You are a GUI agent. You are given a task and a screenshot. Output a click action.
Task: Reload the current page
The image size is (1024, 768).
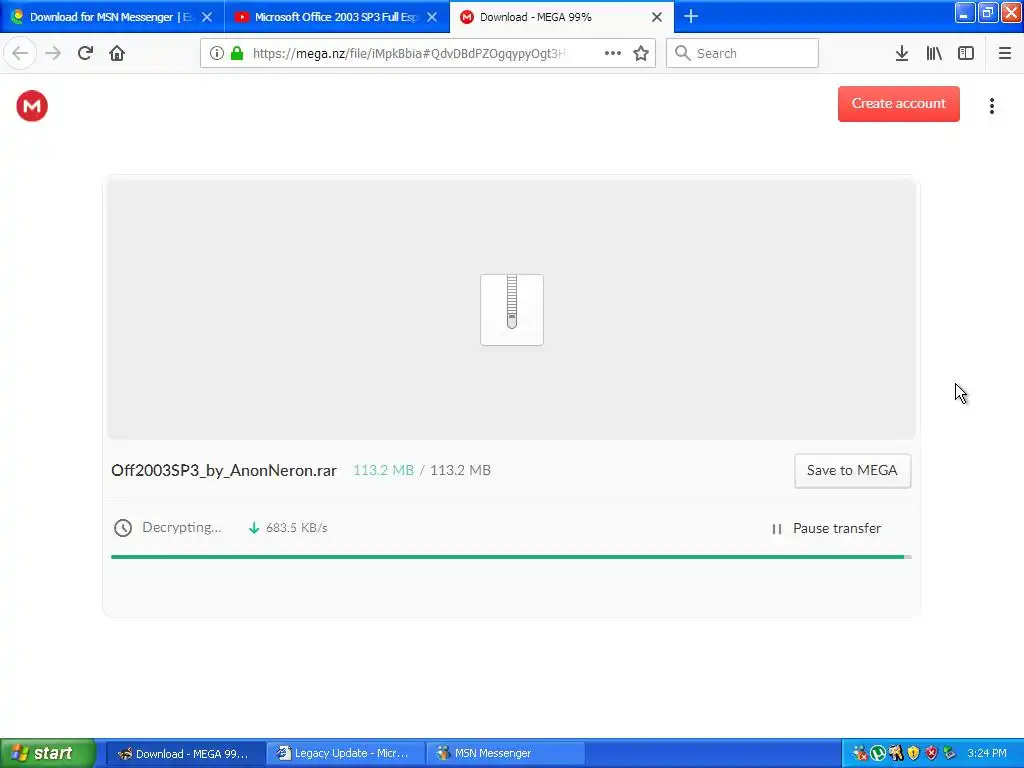pyautogui.click(x=86, y=53)
